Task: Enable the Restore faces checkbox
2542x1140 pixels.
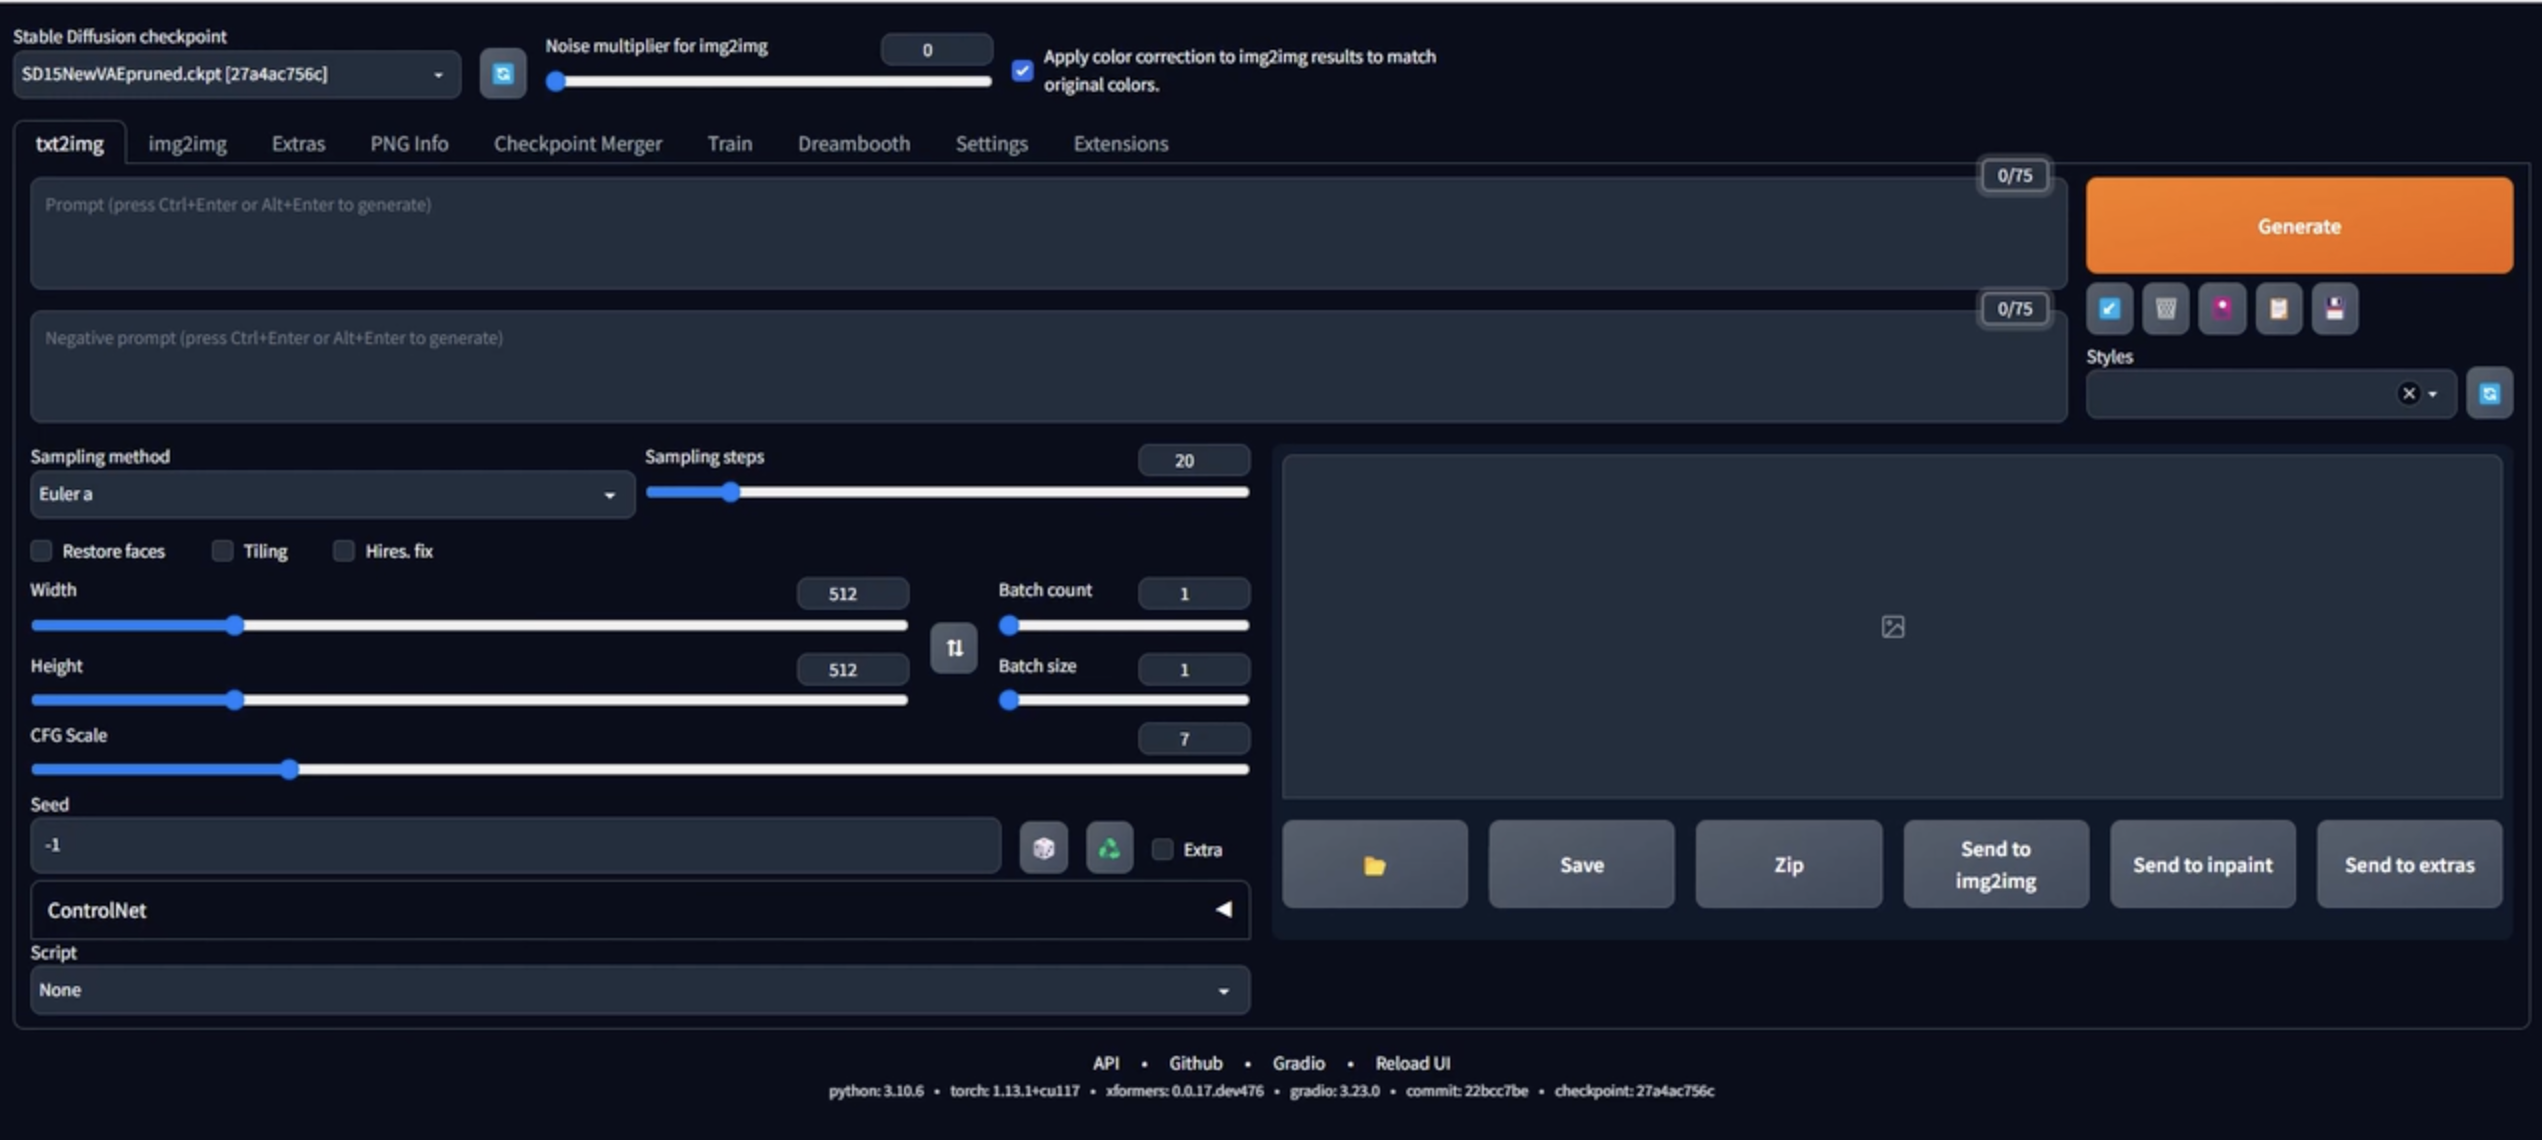Action: click(x=42, y=551)
